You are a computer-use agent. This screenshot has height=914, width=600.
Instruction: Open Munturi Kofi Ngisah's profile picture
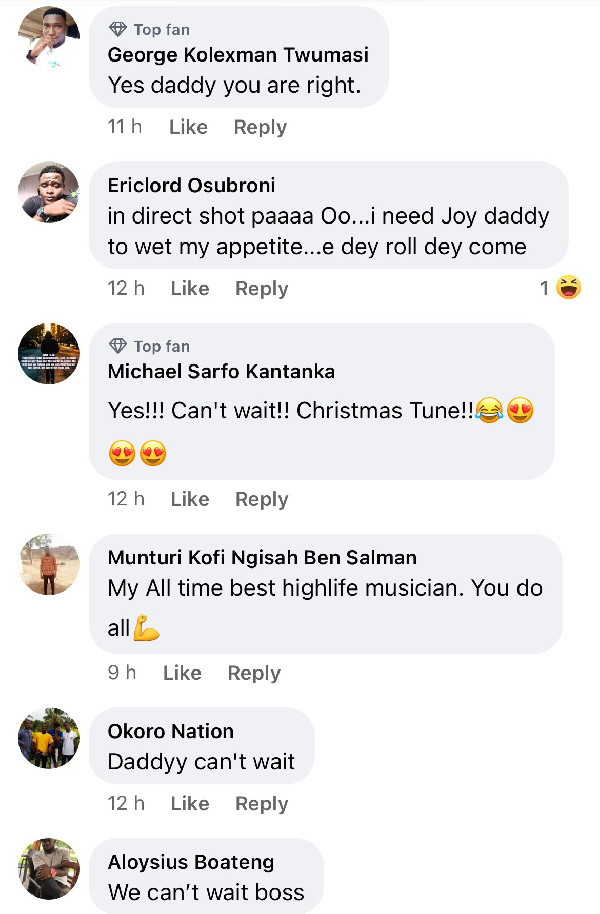point(48,564)
